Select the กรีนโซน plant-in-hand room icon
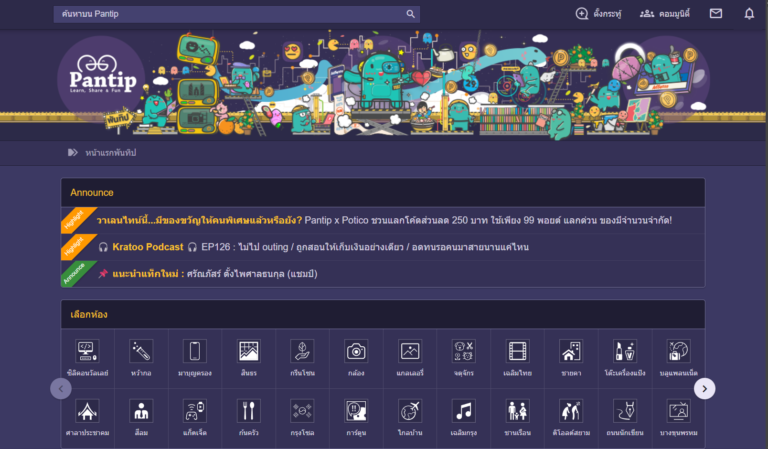768x449 pixels. (302, 352)
